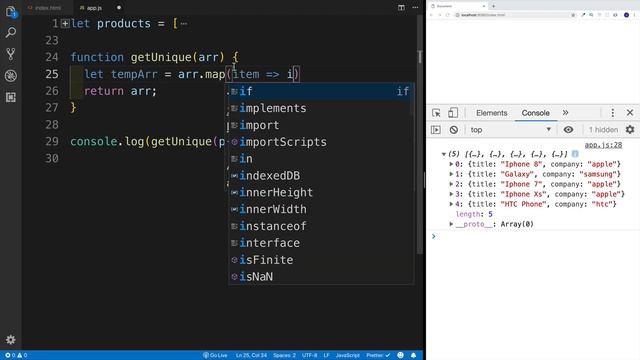Switch to DevTools Elements tab
This screenshot has width=640, height=360.
tap(491, 113)
